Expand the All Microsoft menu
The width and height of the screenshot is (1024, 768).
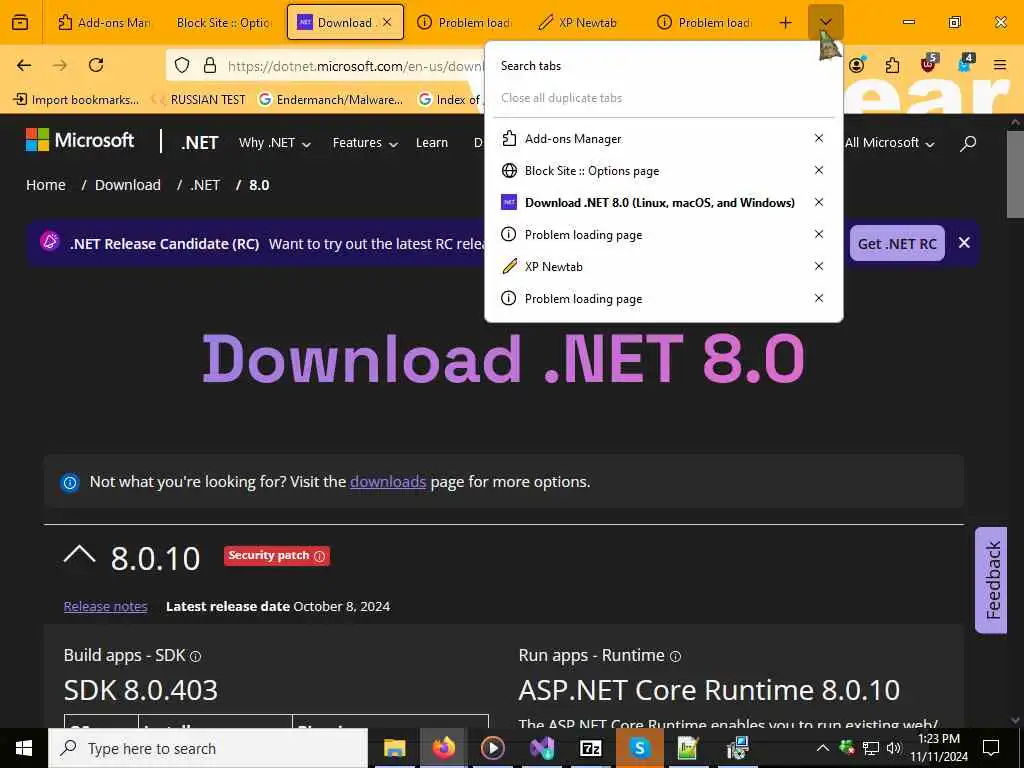click(889, 143)
